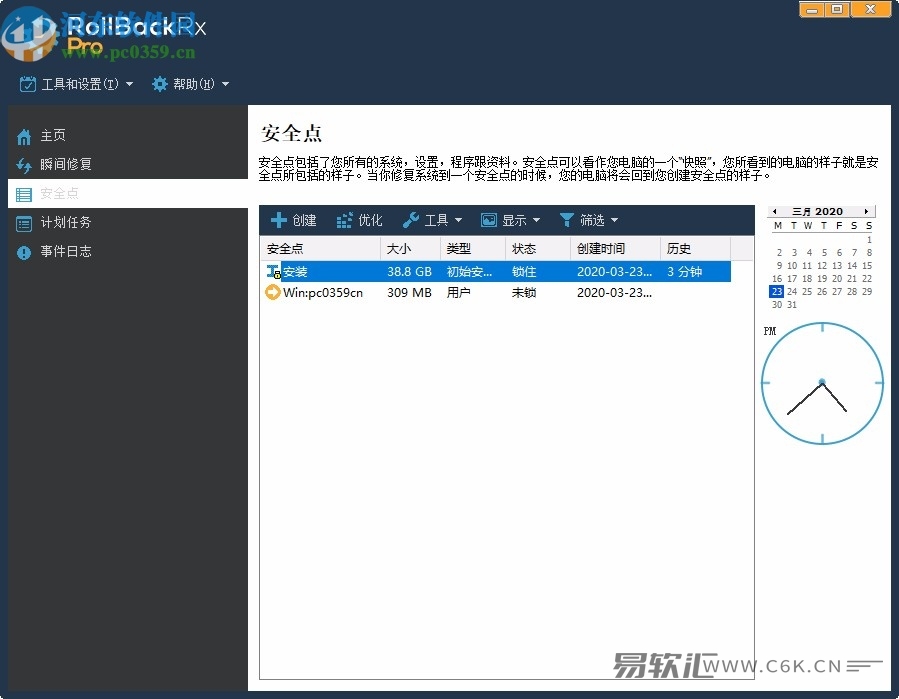Click the 309 MB size cell
Screen dimensions: 899x699
(x=409, y=292)
